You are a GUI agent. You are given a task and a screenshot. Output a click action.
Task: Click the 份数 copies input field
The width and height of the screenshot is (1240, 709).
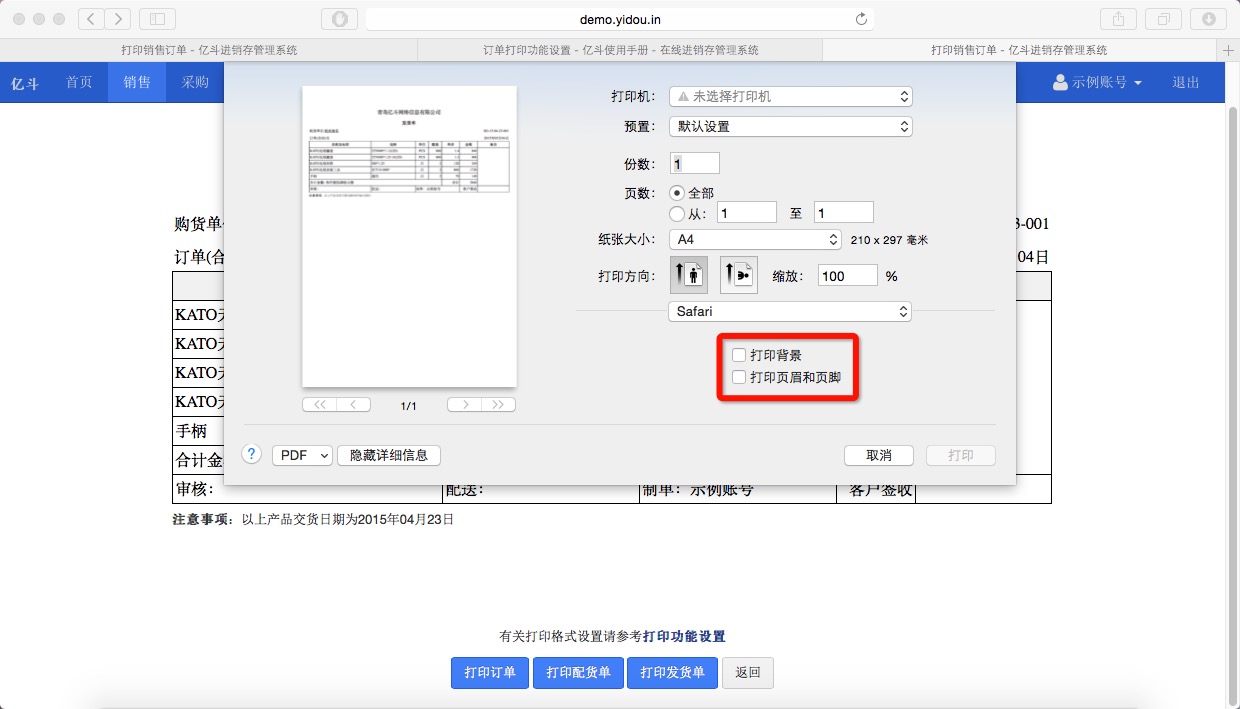tap(695, 164)
